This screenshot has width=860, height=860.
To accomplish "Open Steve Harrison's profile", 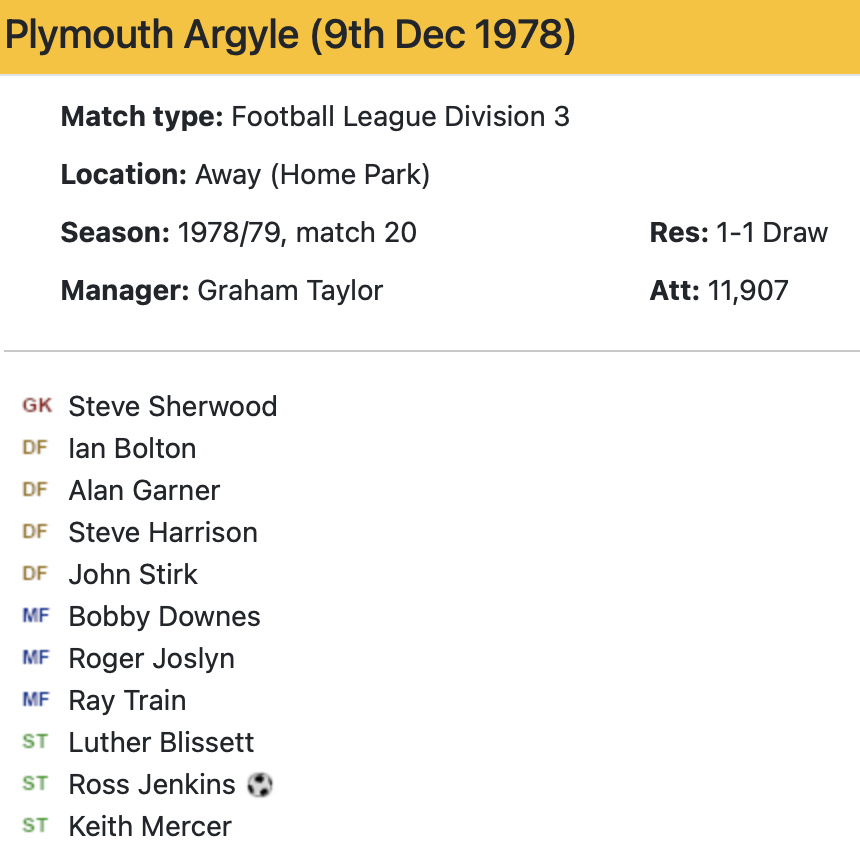I will pyautogui.click(x=163, y=533).
